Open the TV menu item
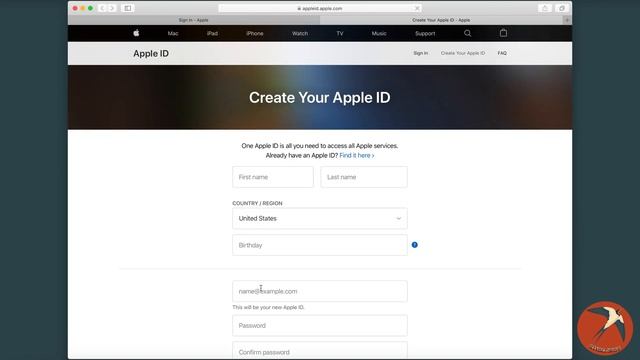Viewport: 640px width, 360px height. (340, 33)
